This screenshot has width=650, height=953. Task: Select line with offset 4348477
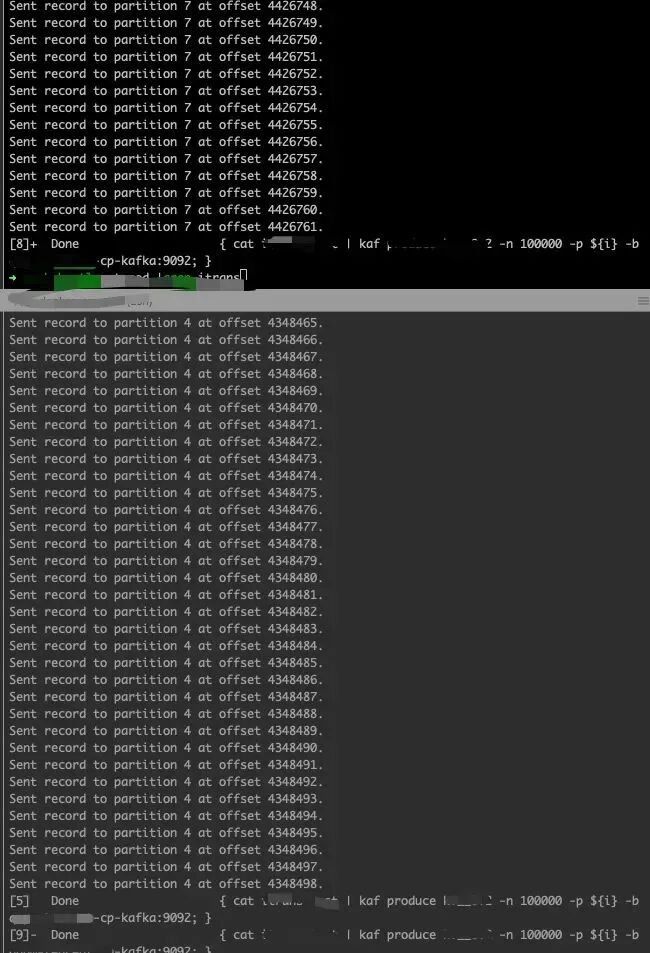tap(166, 528)
